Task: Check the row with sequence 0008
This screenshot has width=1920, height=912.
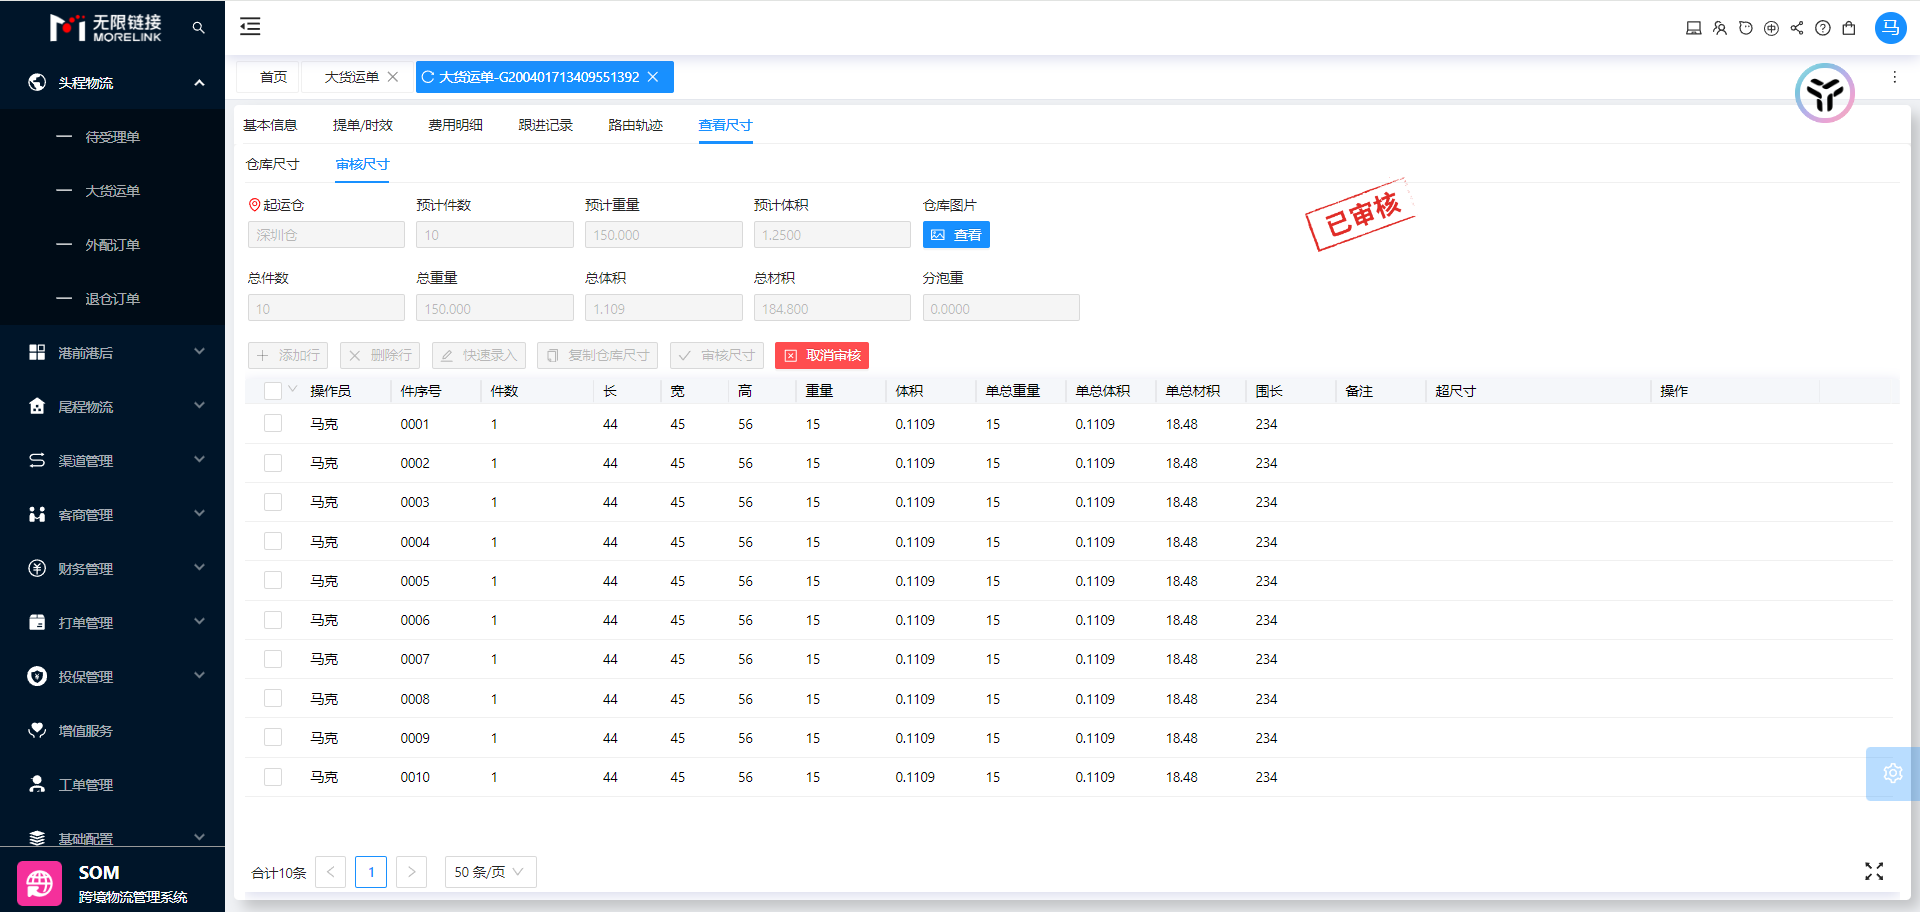Action: 272,698
